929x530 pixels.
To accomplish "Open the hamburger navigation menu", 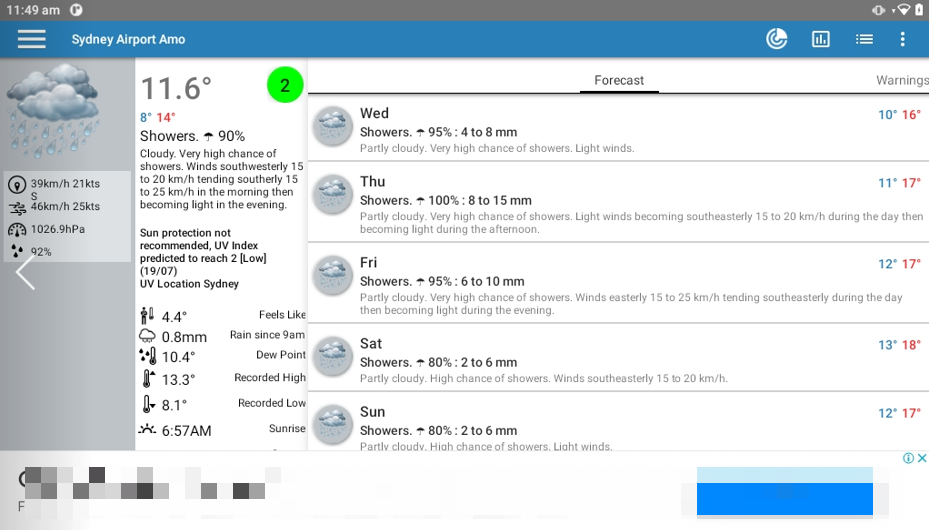I will tap(31, 39).
